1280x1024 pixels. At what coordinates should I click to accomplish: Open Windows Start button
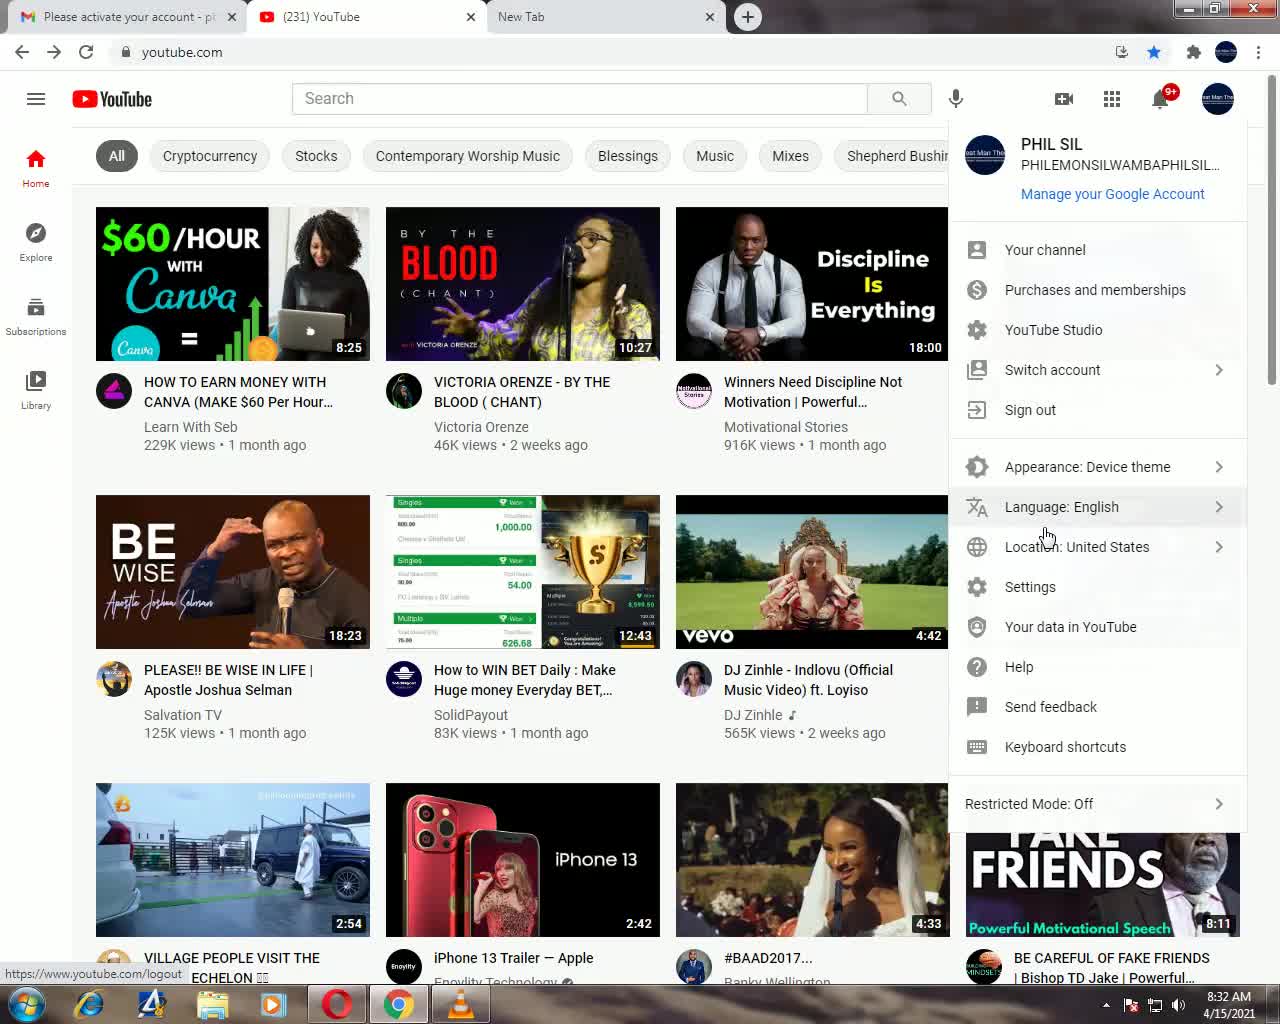(27, 1003)
